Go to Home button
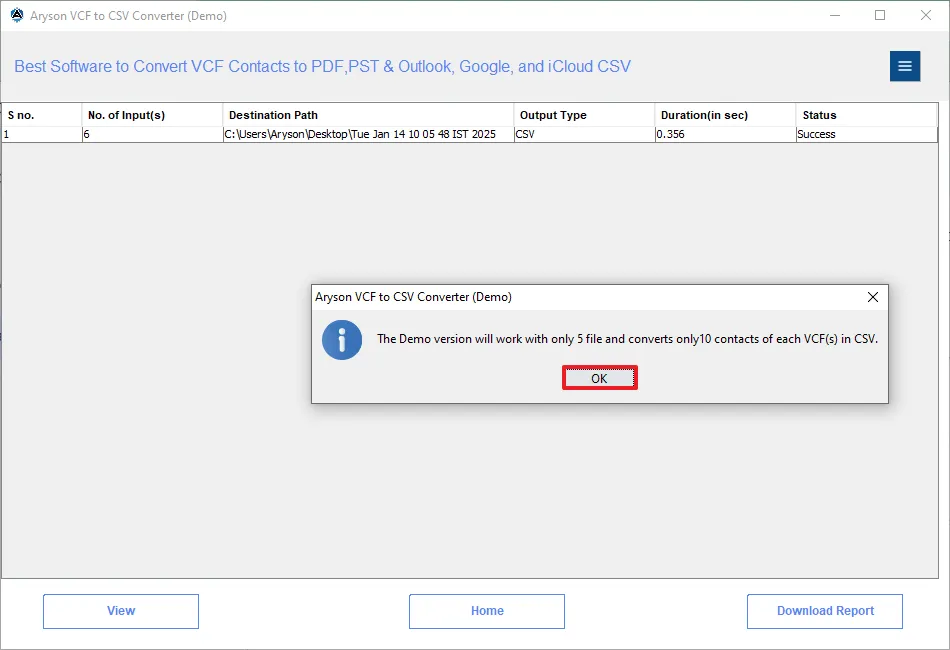Viewport: 950px width, 650px height. coord(487,611)
